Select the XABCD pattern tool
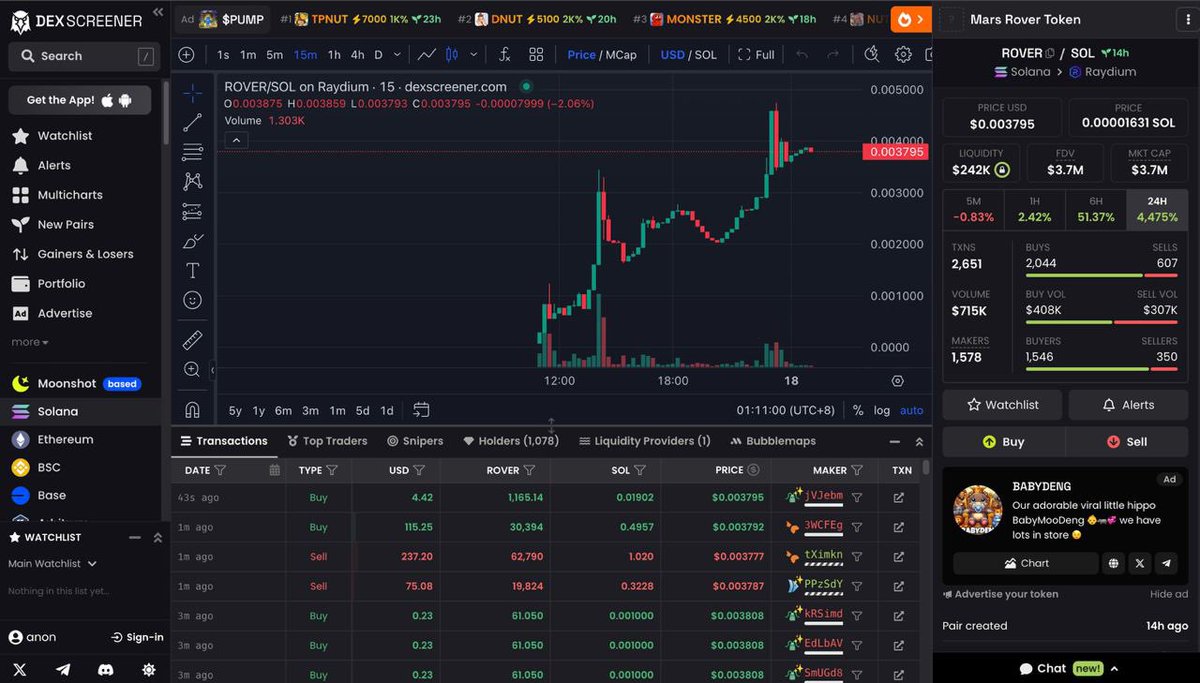1200x683 pixels. click(x=193, y=181)
